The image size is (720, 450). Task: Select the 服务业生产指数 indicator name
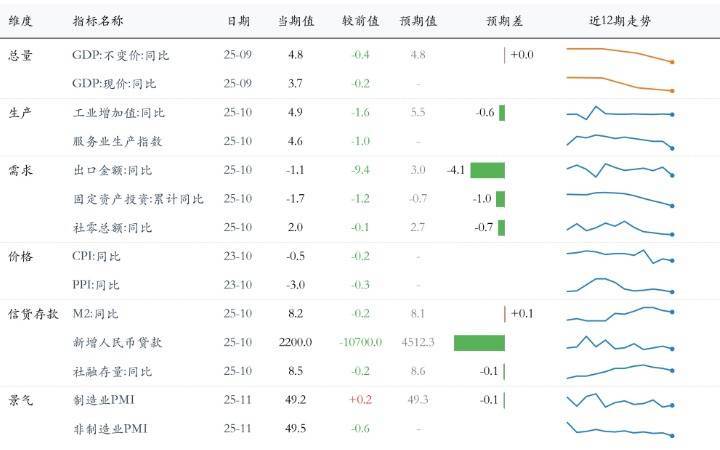(x=118, y=141)
